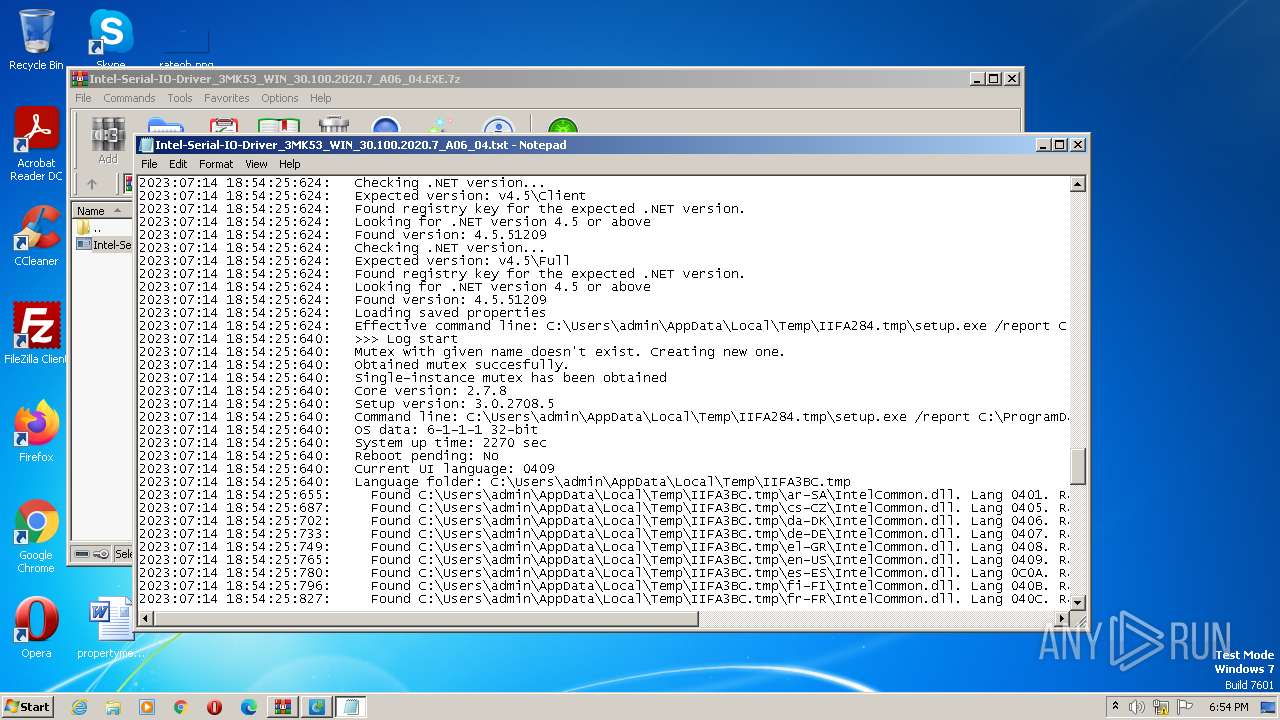The image size is (1280, 720).
Task: Open Notepad's Help menu
Action: pos(290,164)
